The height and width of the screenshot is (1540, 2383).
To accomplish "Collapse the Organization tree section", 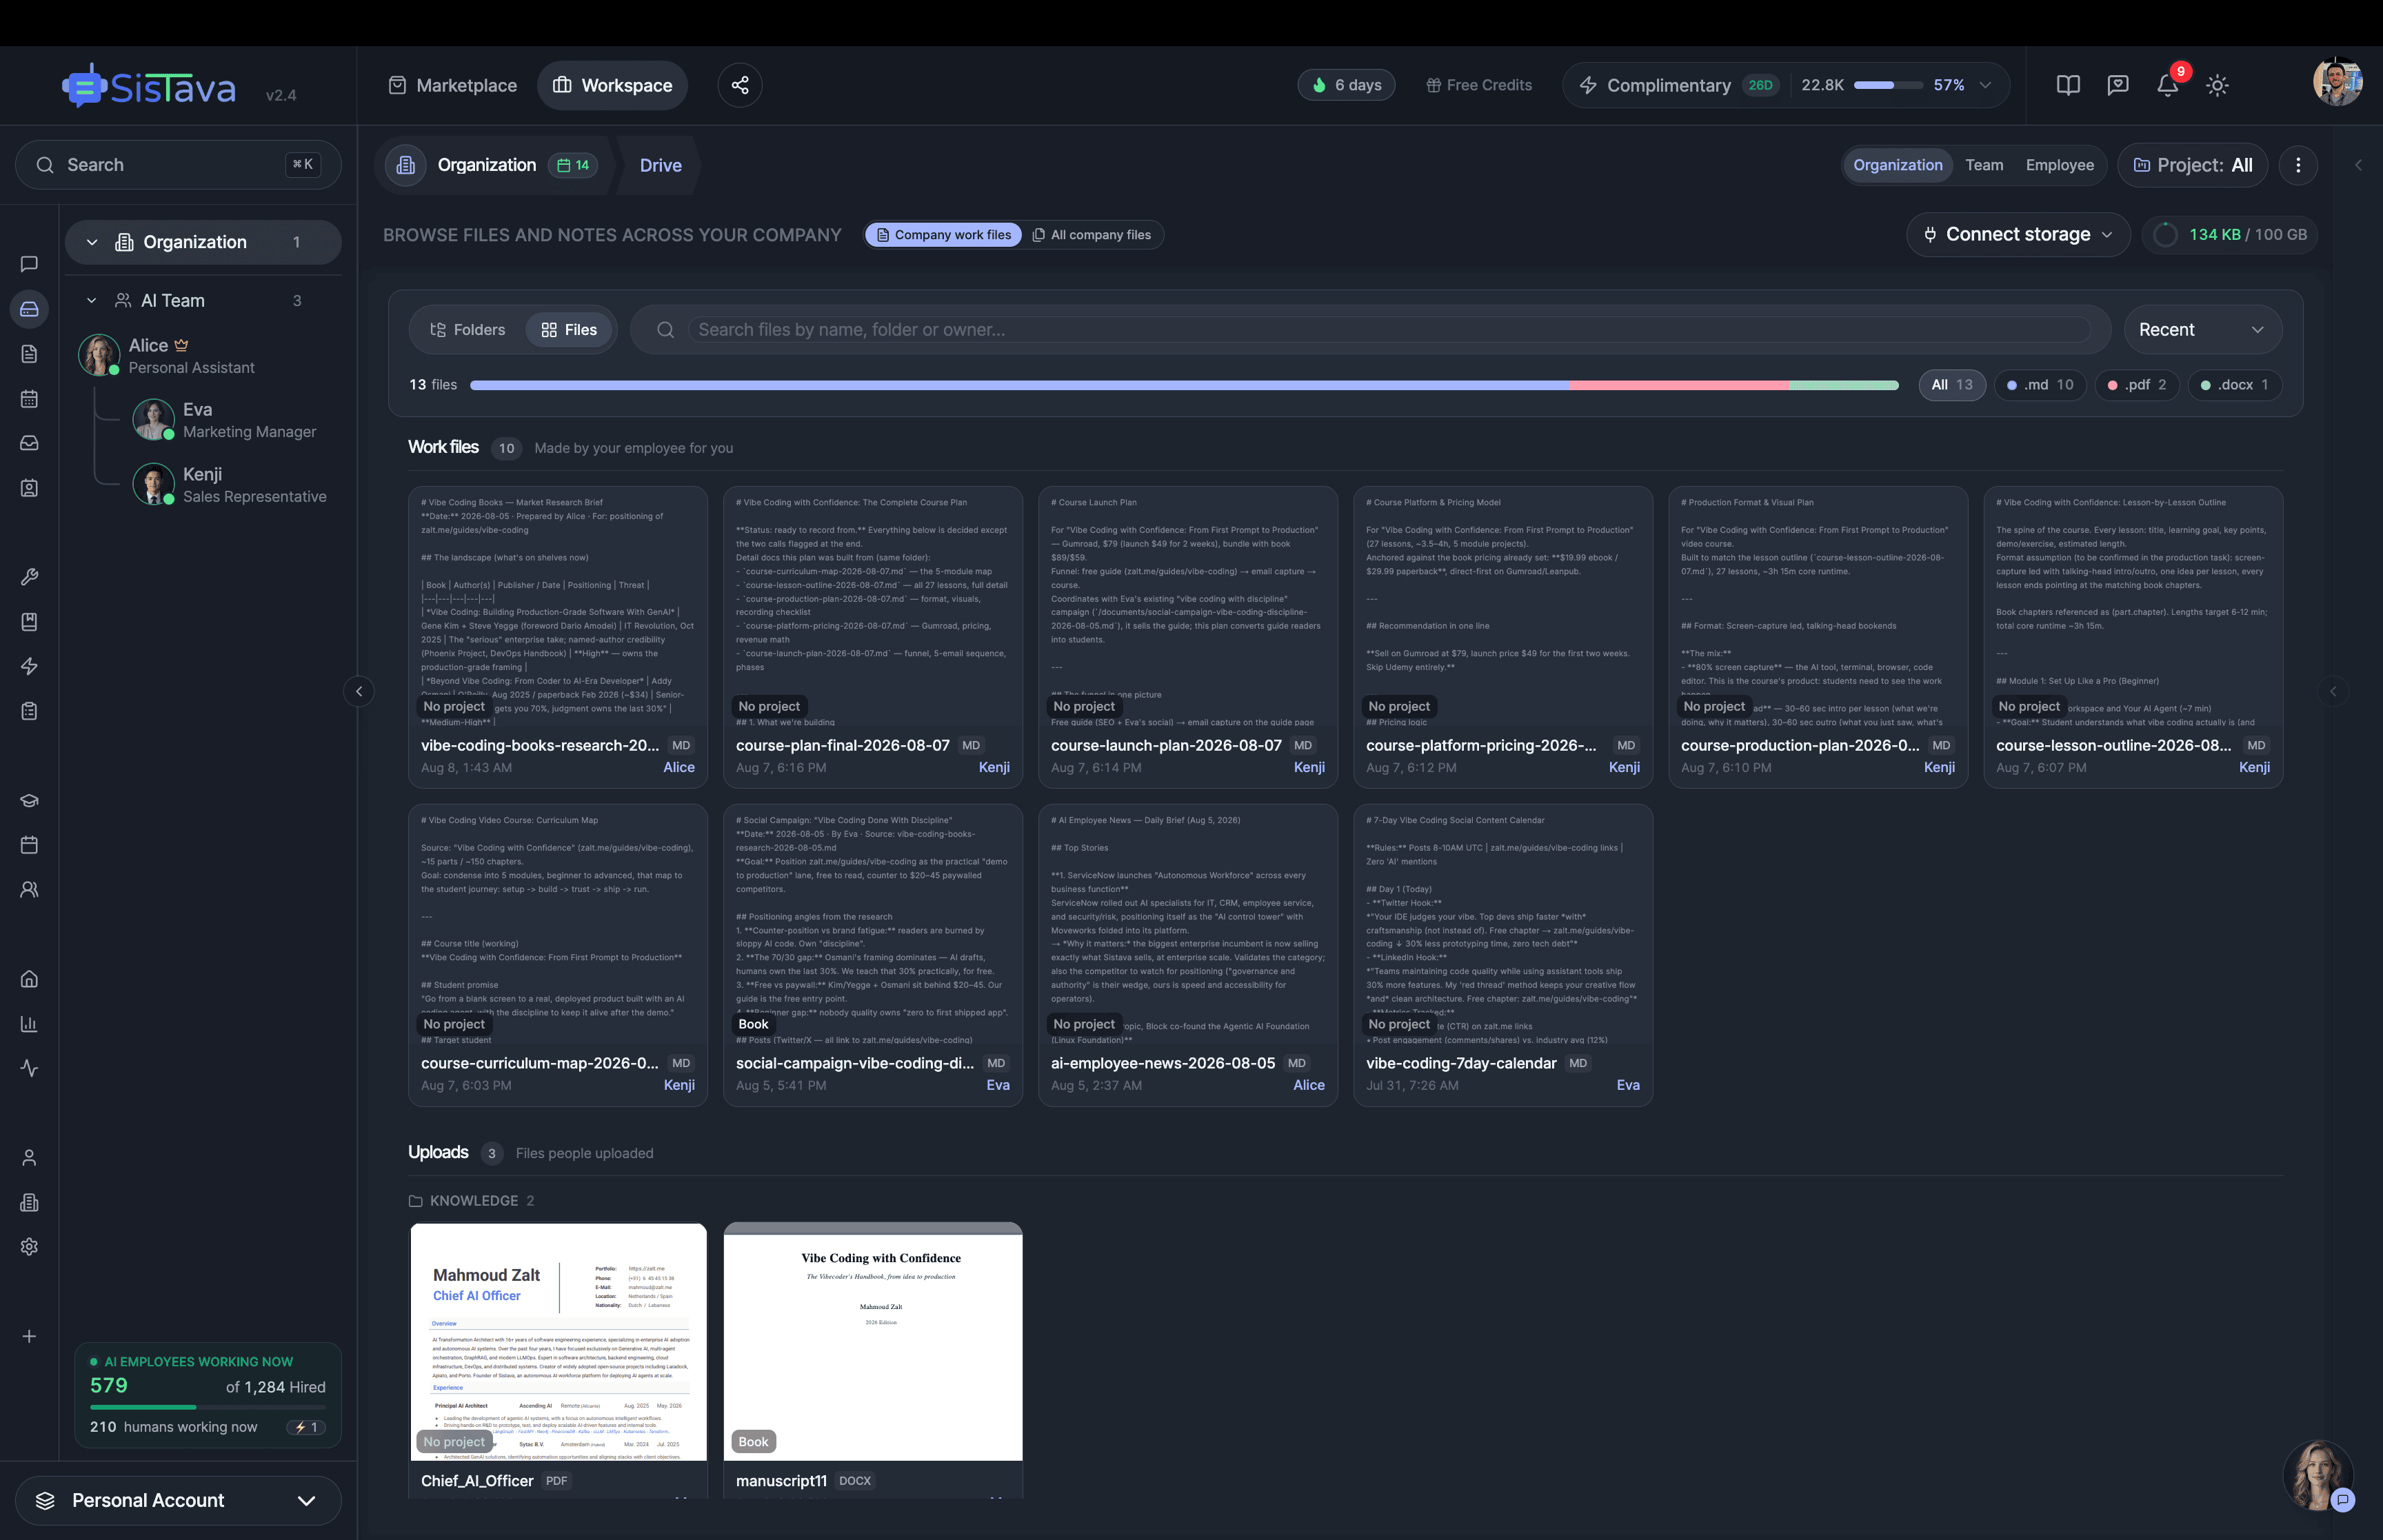I will (x=92, y=242).
